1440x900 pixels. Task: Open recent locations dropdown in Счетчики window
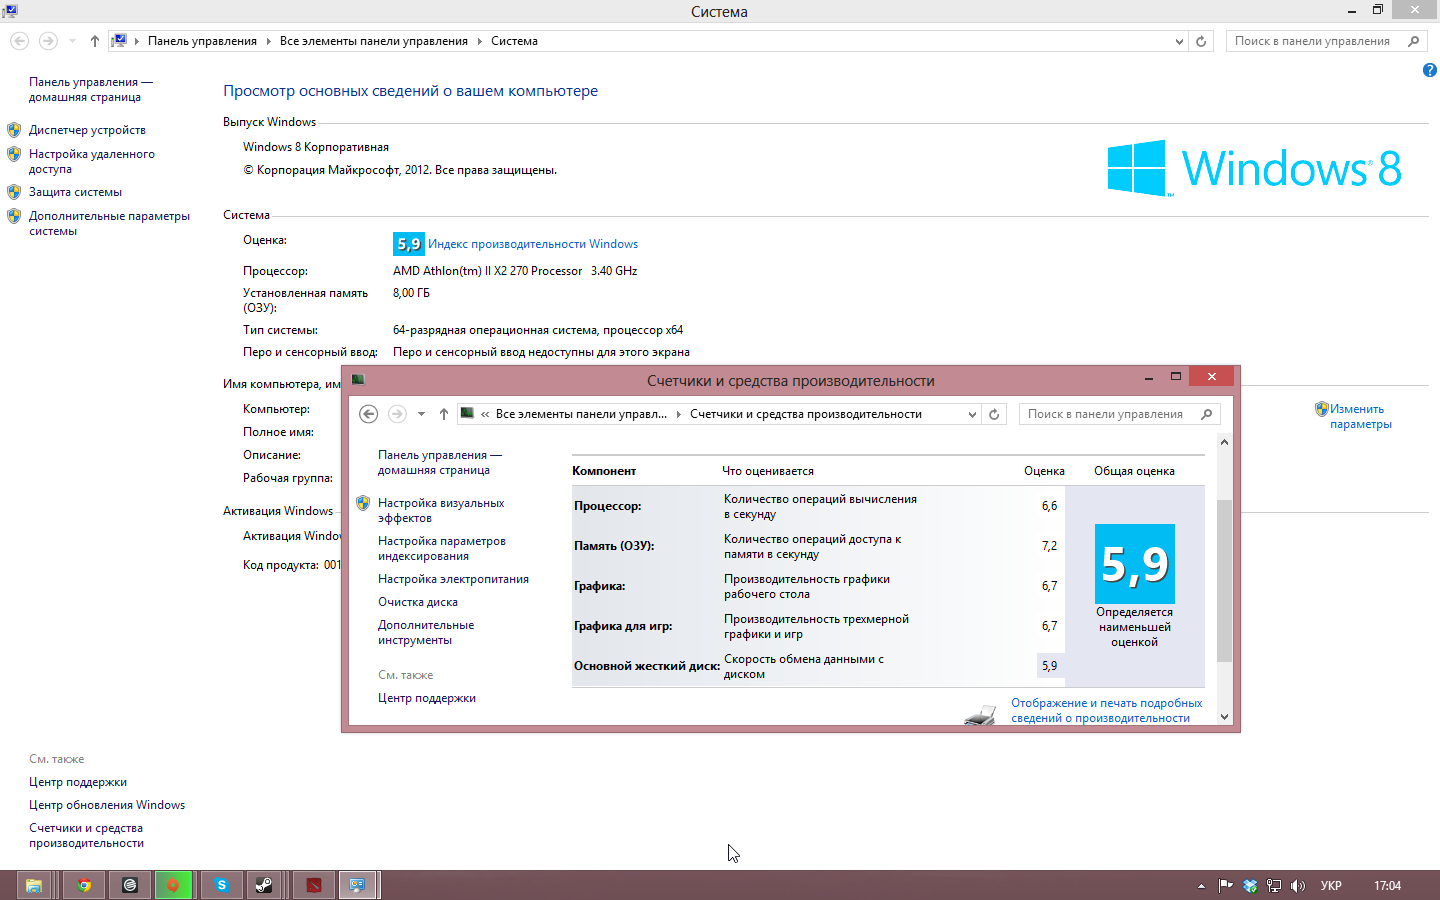pyautogui.click(x=421, y=414)
